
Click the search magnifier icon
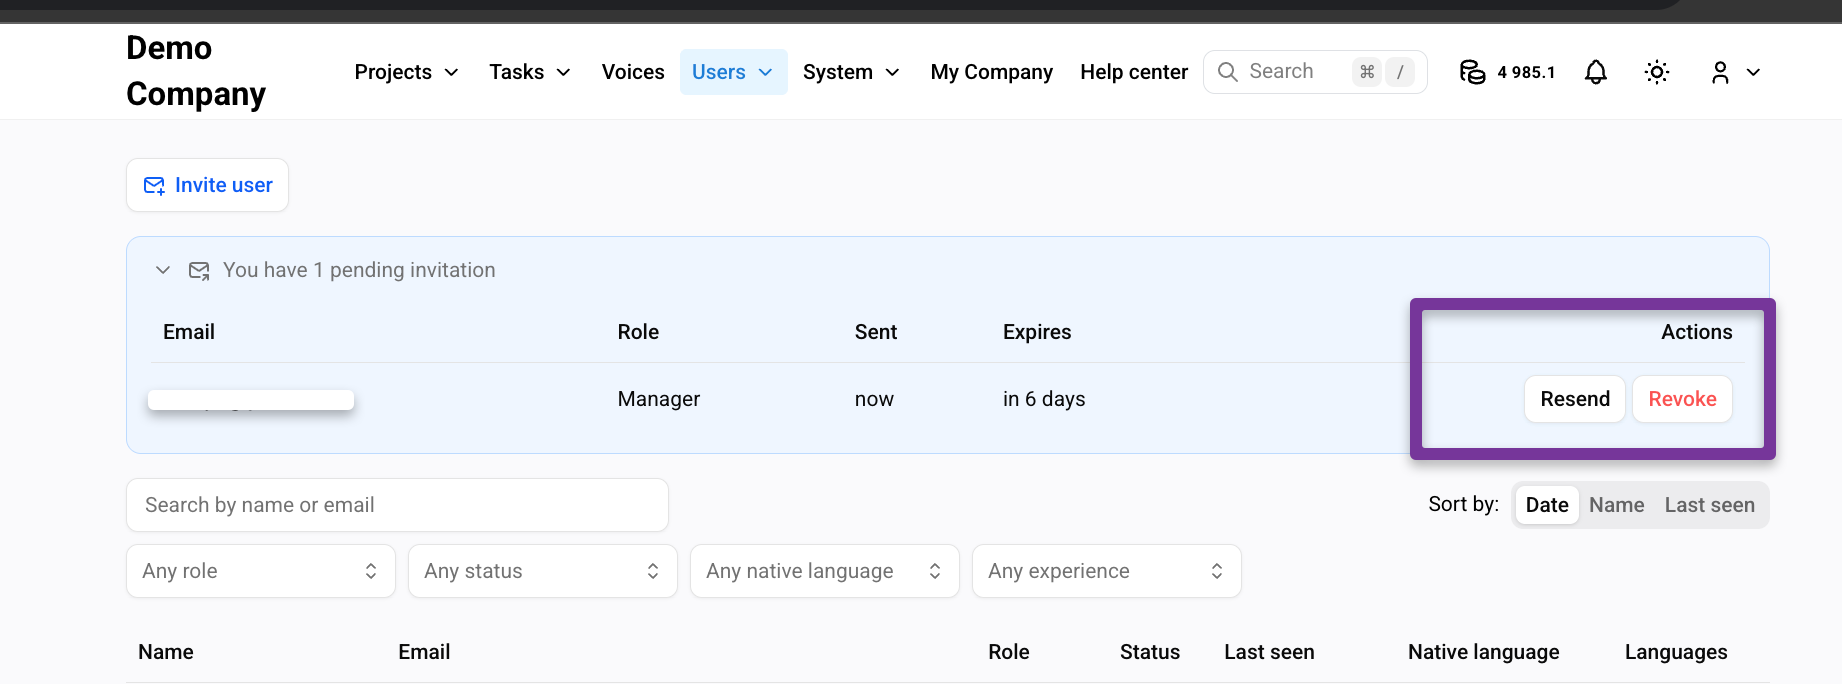1228,72
